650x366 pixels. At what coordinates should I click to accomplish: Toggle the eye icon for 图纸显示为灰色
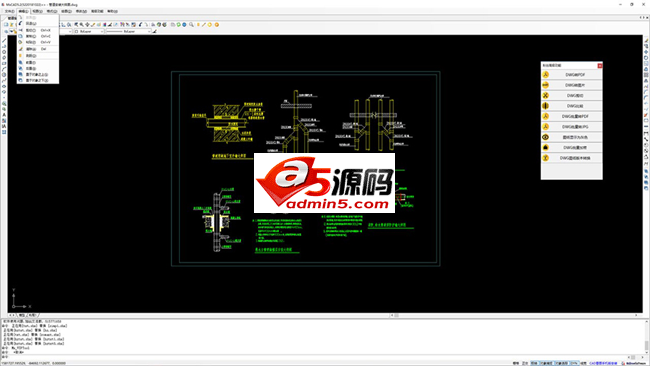546,137
